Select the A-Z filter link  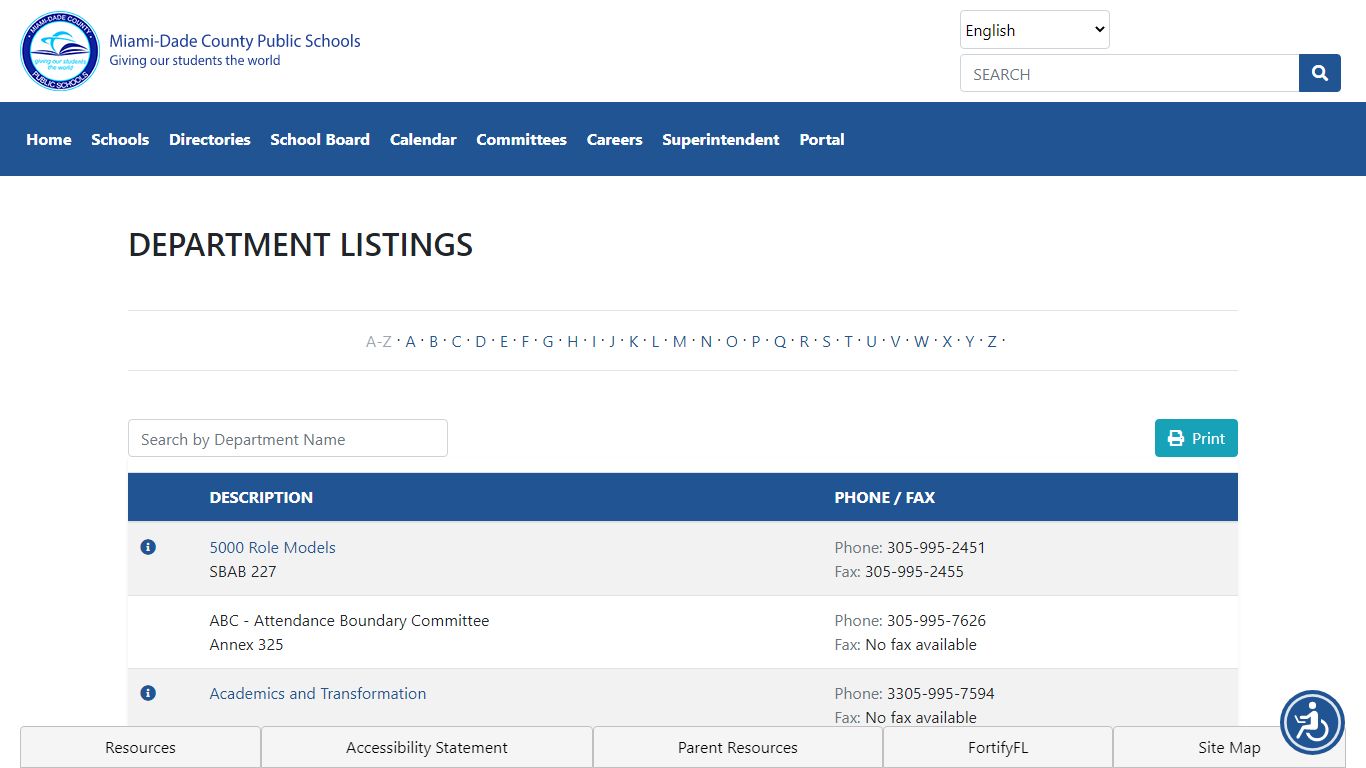point(379,341)
